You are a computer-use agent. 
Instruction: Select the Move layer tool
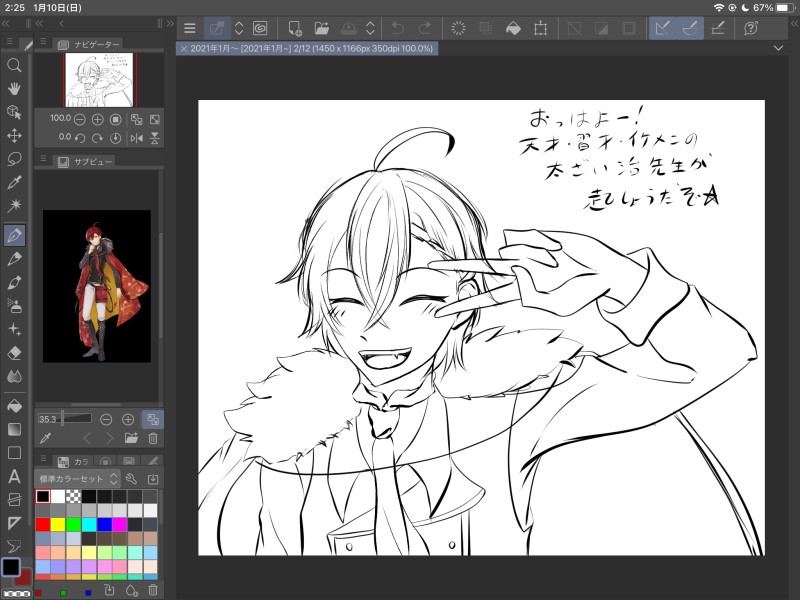[x=14, y=135]
